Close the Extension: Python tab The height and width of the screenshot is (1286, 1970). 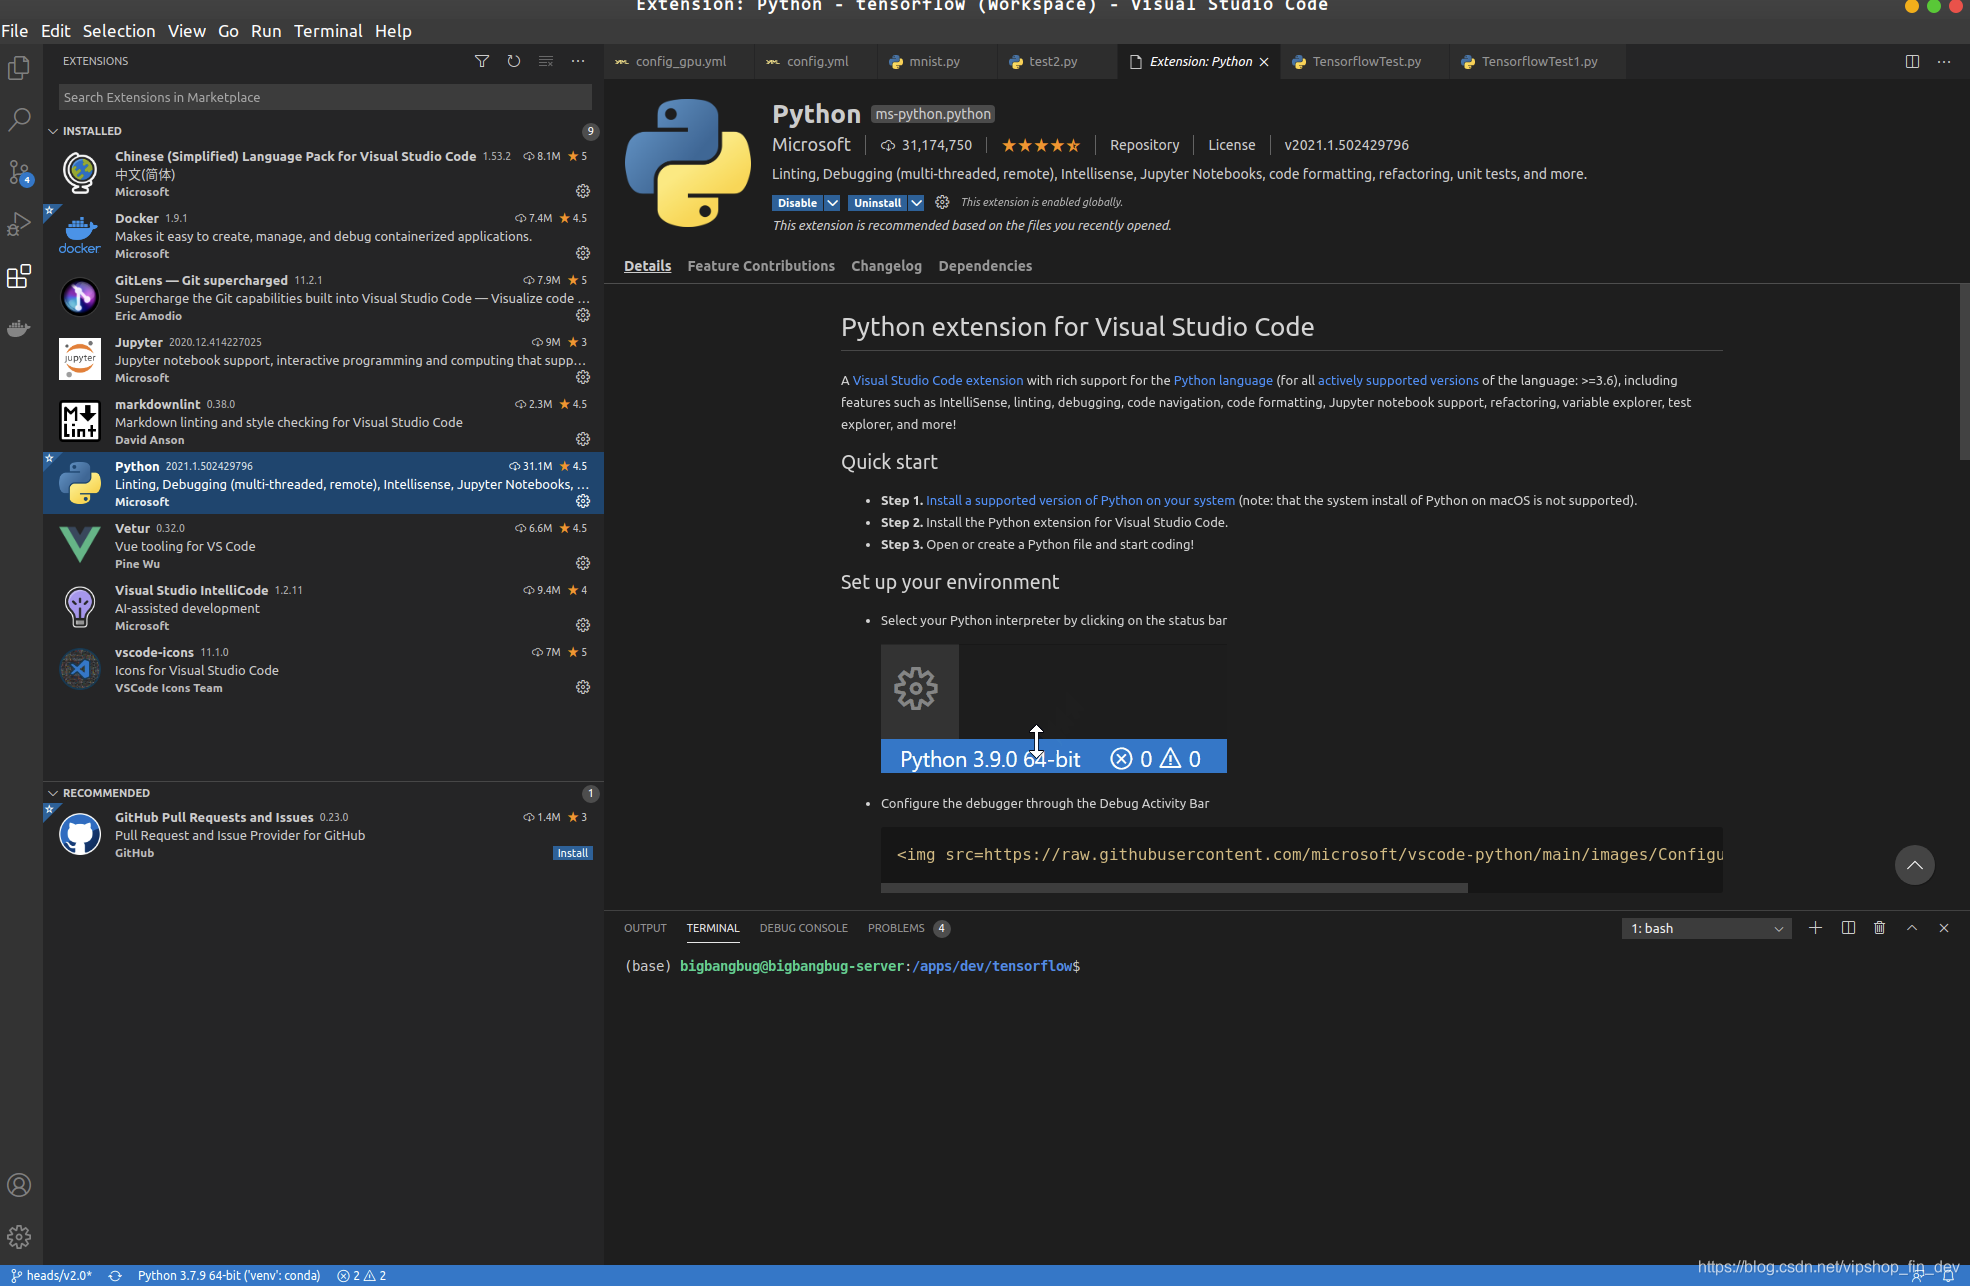click(x=1264, y=62)
